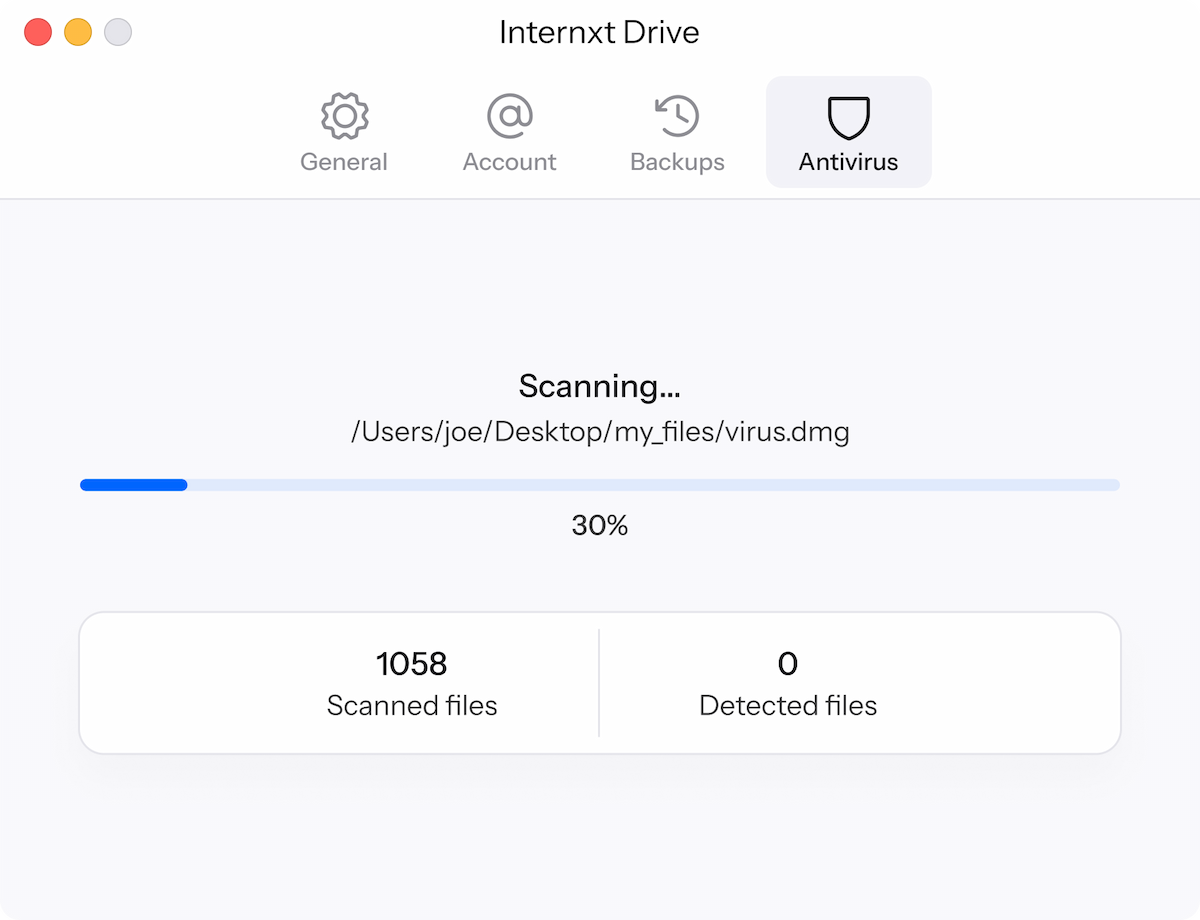The image size is (1200, 920).
Task: Click the 1058 scanned files count
Action: (x=411, y=663)
